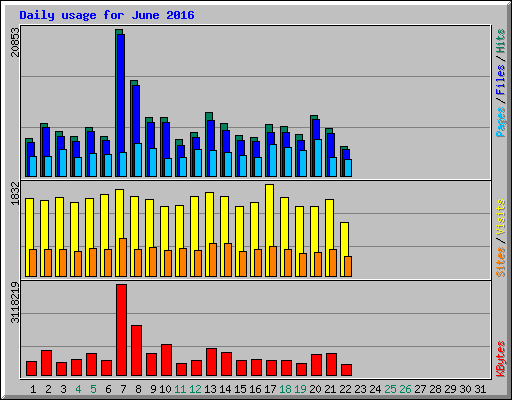The height and width of the screenshot is (400, 512).
Task: Select the tall blue Files bar for day 7
Action: pos(121,93)
